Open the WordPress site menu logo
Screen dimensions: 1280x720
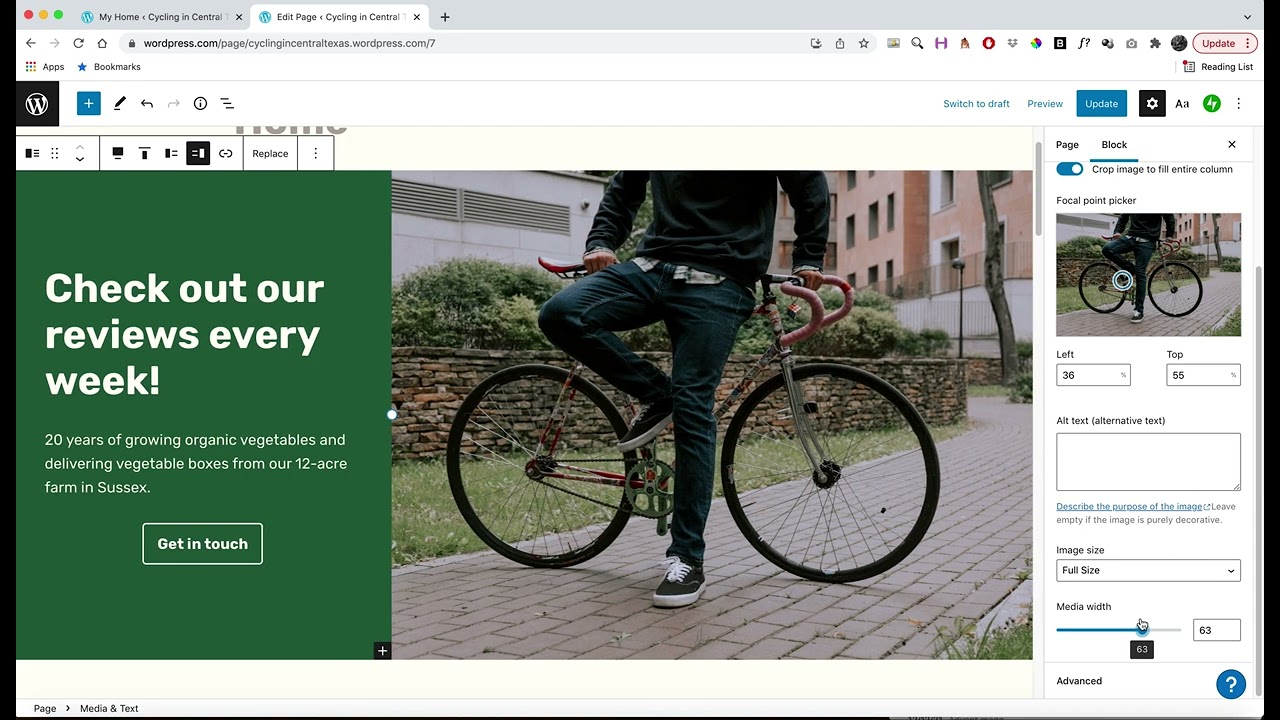tap(37, 104)
